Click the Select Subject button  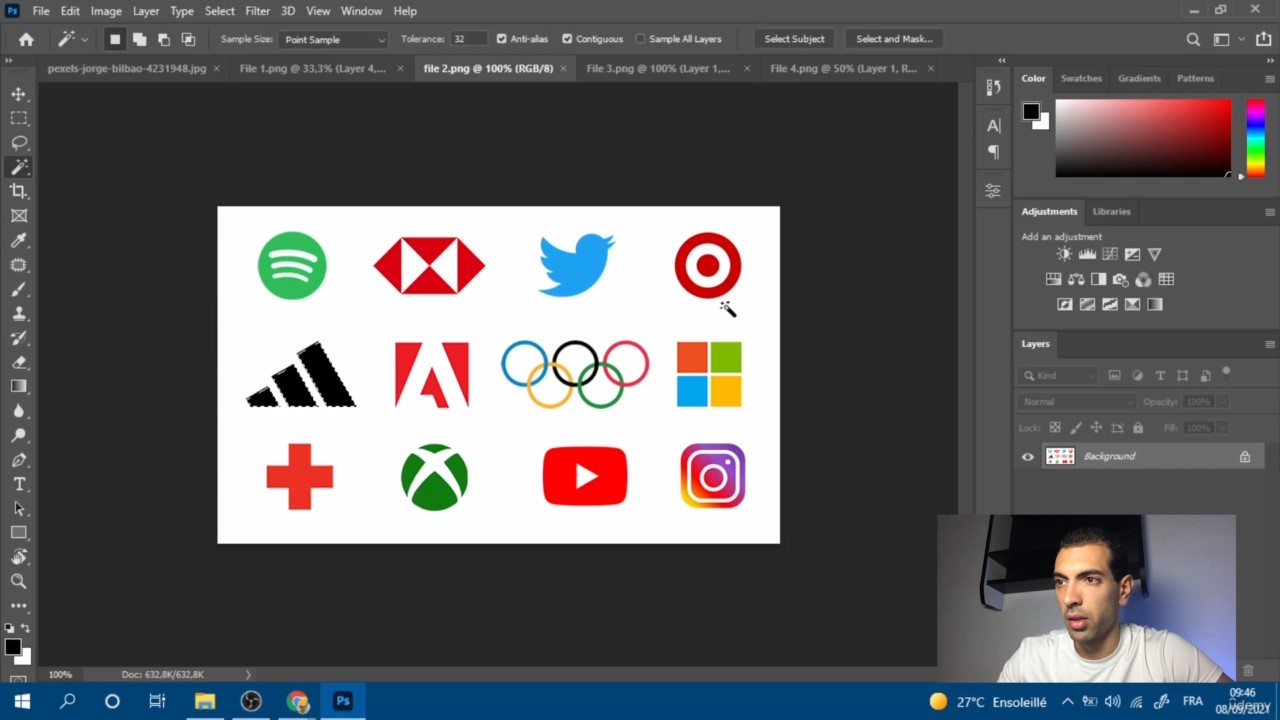tap(794, 39)
